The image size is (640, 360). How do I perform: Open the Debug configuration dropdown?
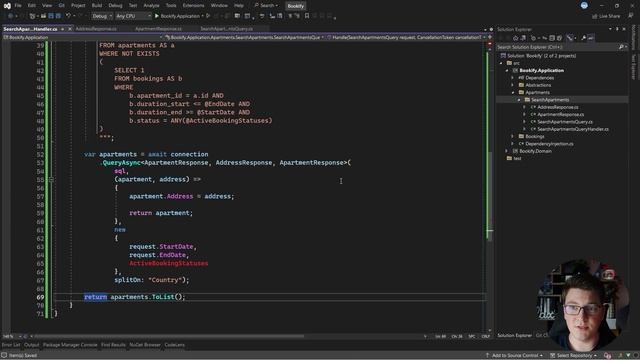[x=102, y=16]
